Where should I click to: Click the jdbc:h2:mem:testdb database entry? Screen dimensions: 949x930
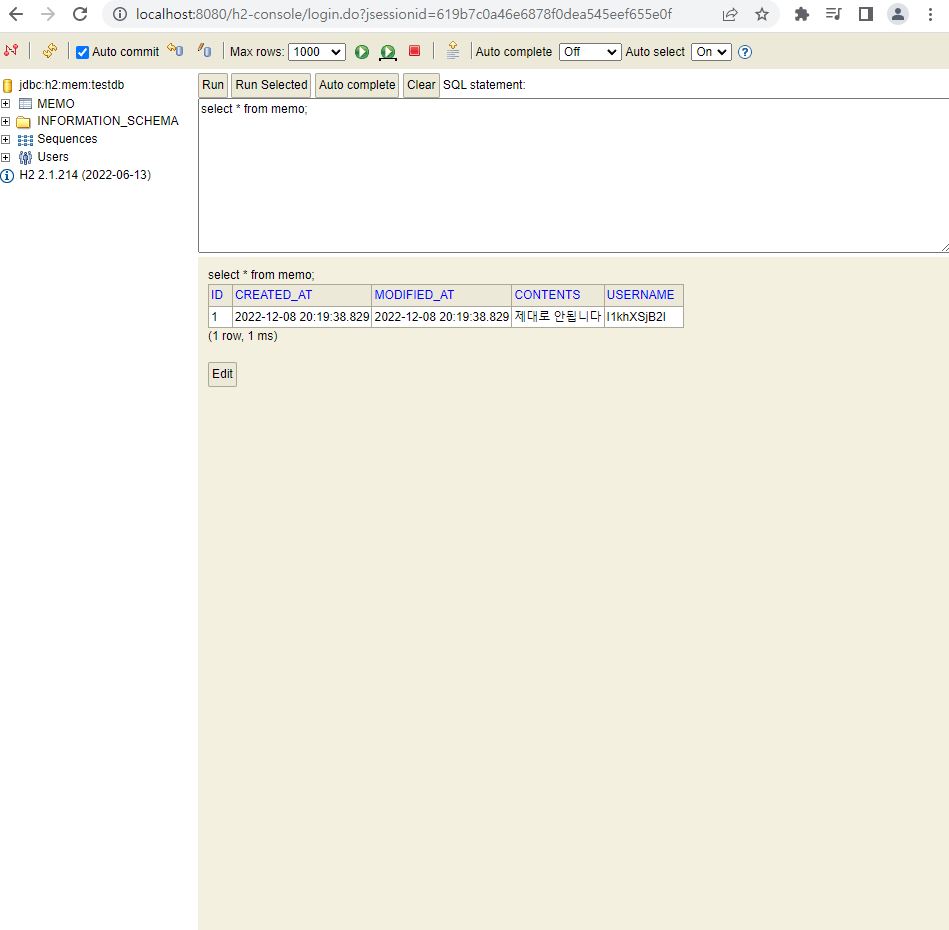[x=71, y=85]
